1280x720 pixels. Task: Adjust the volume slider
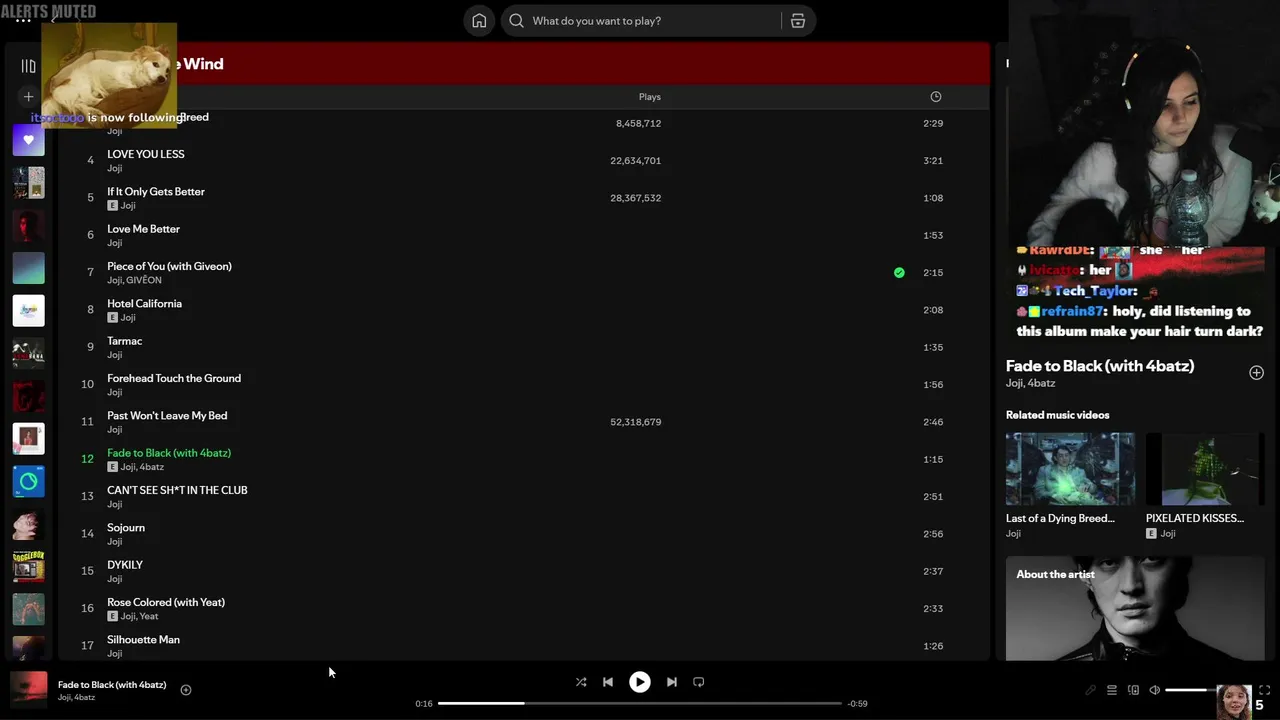1190,690
